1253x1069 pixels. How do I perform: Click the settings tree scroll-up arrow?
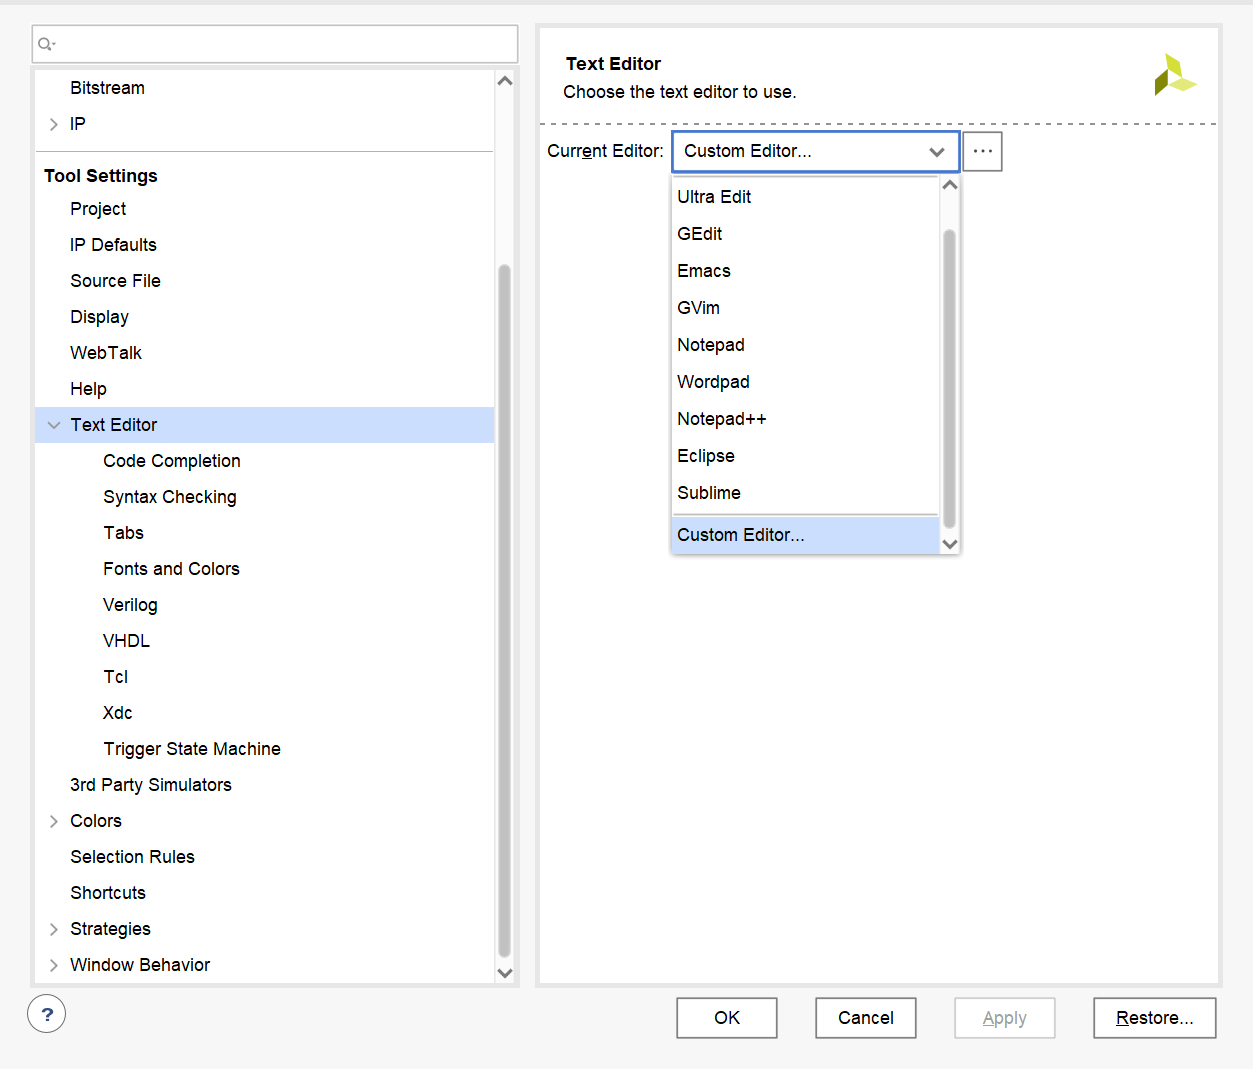[x=505, y=81]
